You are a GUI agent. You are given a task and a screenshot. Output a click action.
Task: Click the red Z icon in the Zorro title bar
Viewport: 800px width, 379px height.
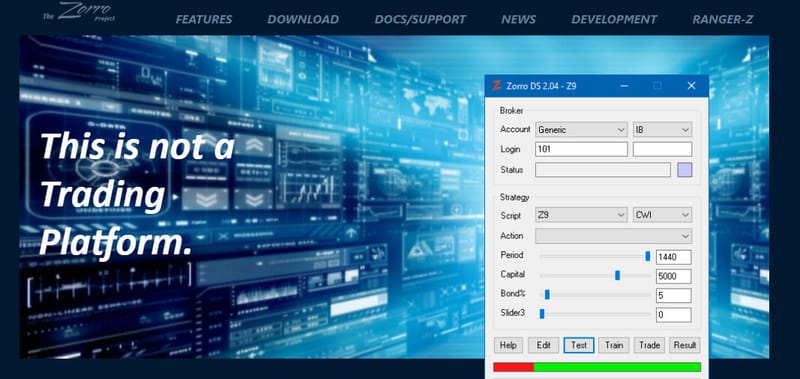pos(496,86)
